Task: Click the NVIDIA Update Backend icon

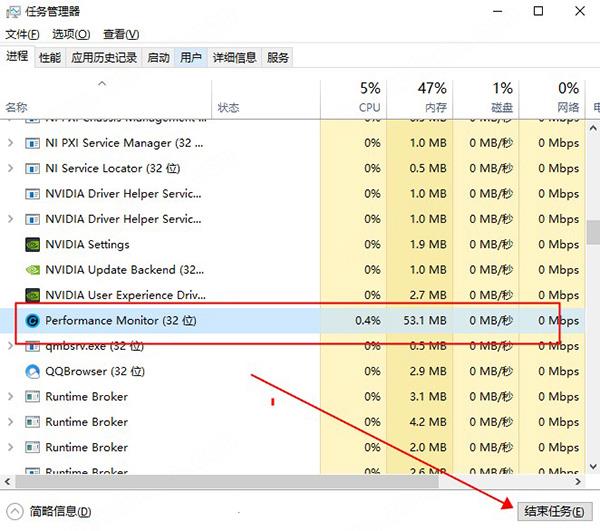Action: tap(33, 270)
